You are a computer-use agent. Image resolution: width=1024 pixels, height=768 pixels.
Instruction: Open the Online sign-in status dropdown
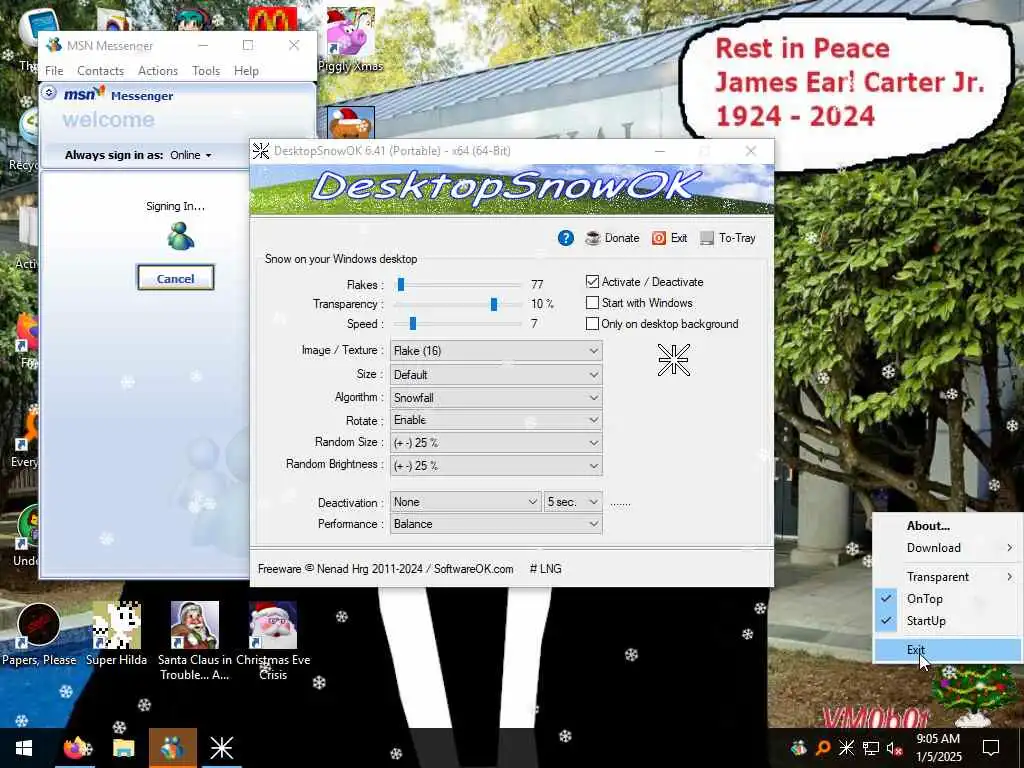[191, 155]
